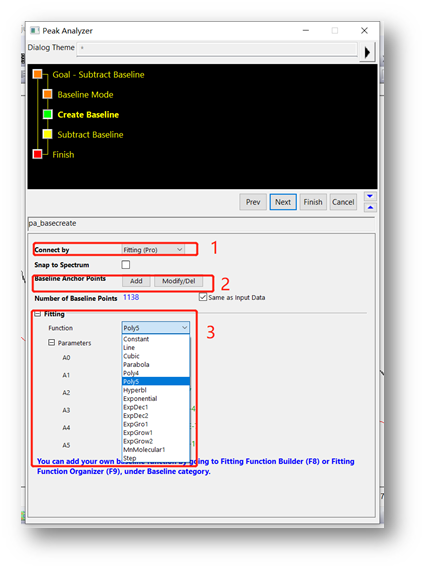Image resolution: width=426 pixels, height=570 pixels.
Task: Click the blue down-arrow panel toggle
Action: point(370,196)
